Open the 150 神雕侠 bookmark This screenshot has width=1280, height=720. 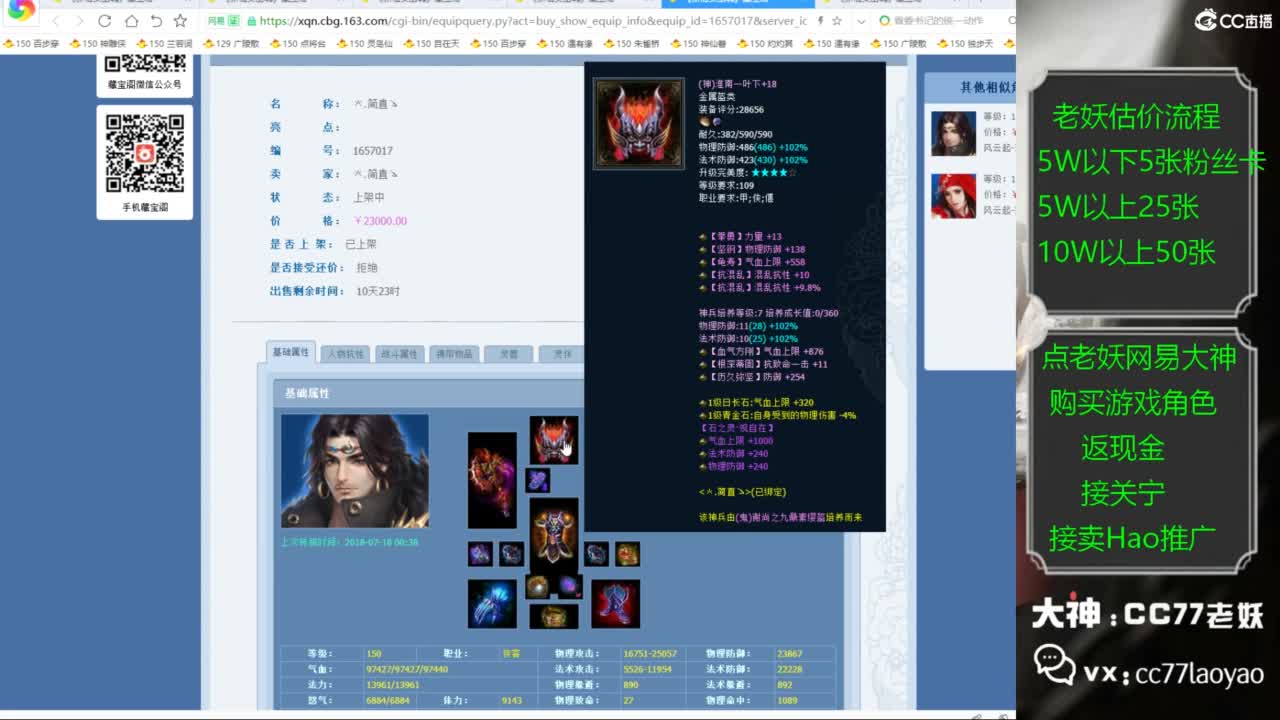[98, 44]
